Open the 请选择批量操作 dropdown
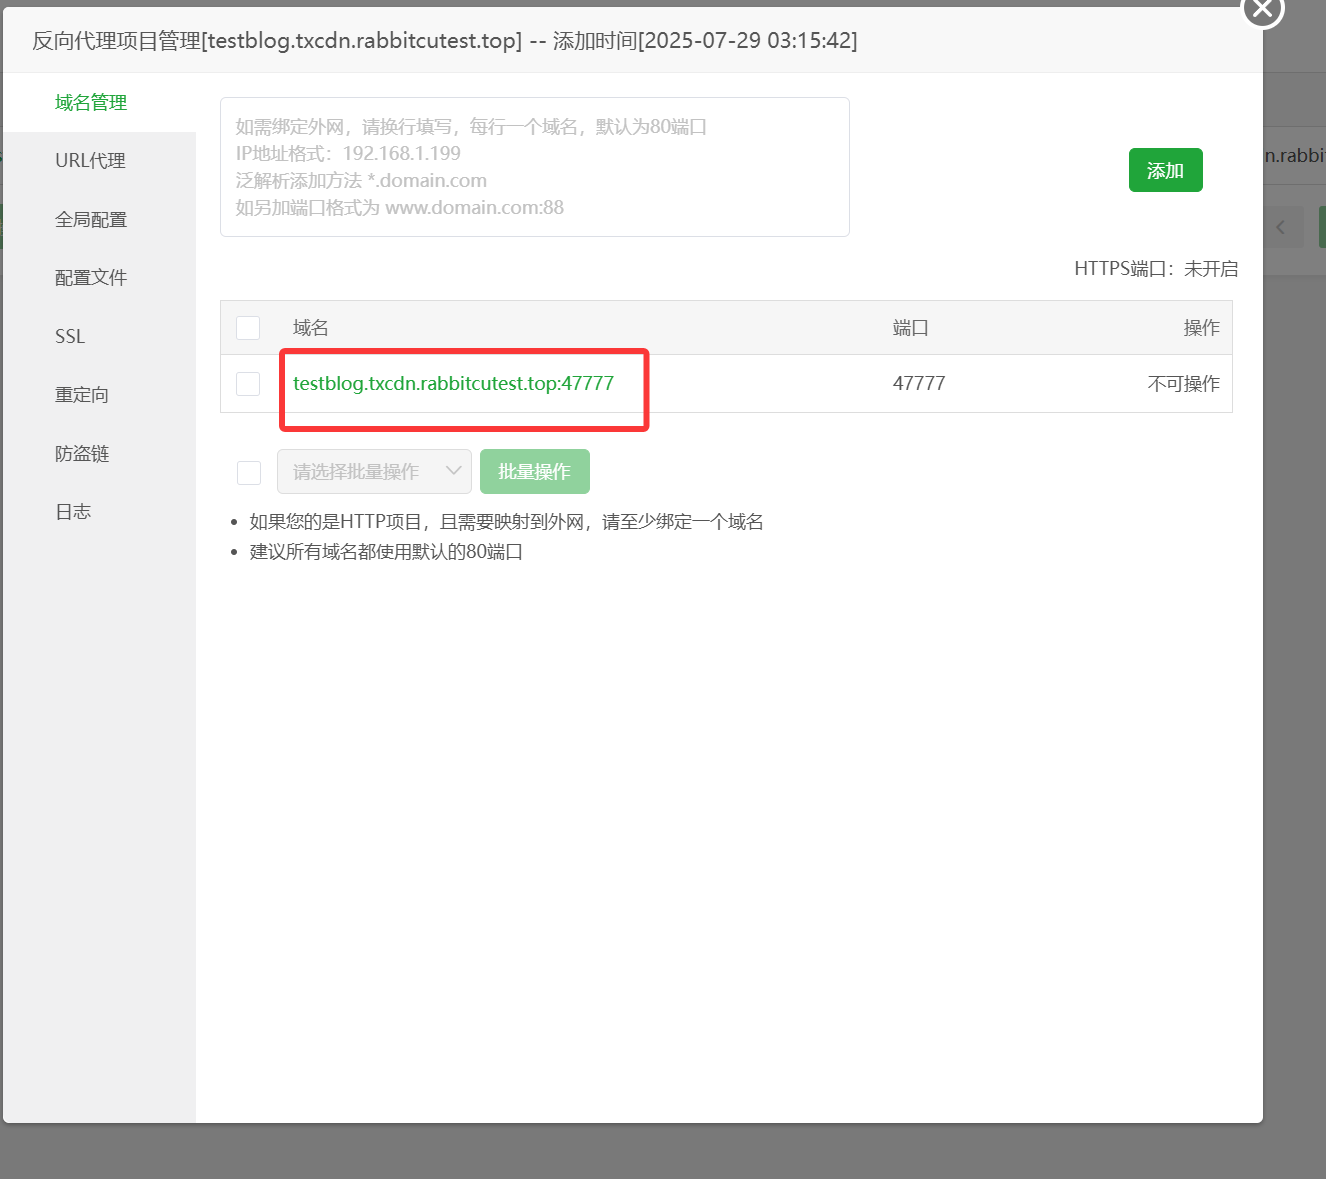The height and width of the screenshot is (1179, 1326). pos(374,471)
